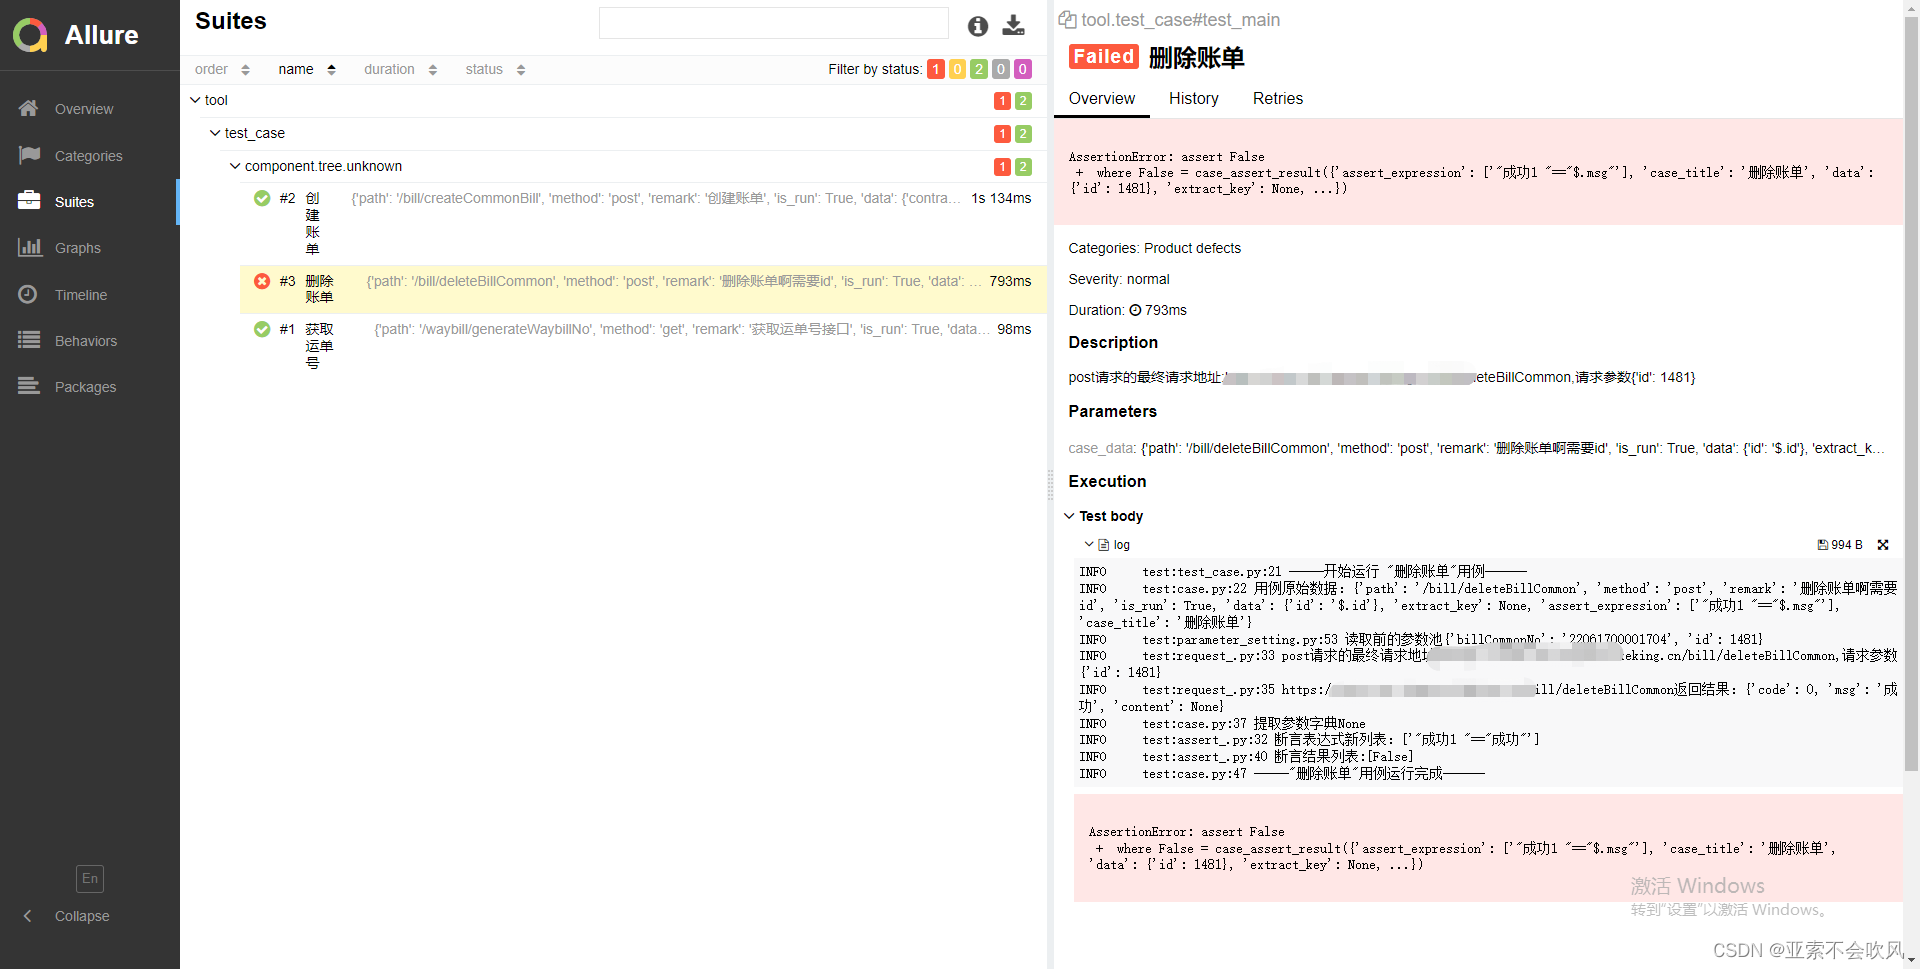Click the pane splitter handle
The height and width of the screenshot is (969, 1920).
pos(1050,484)
